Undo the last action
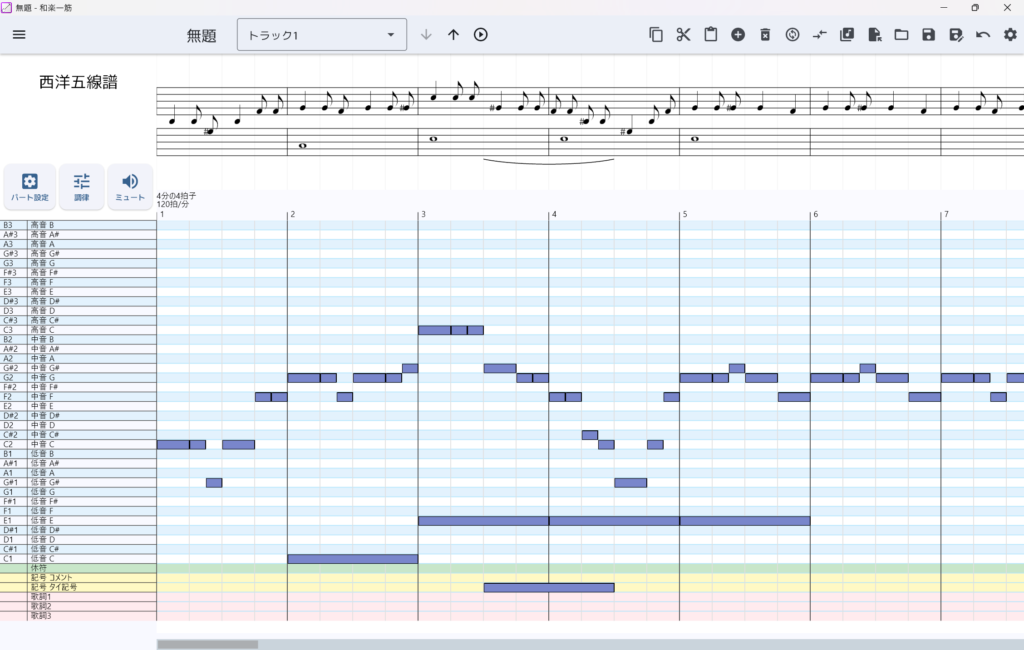1024x650 pixels. [983, 35]
